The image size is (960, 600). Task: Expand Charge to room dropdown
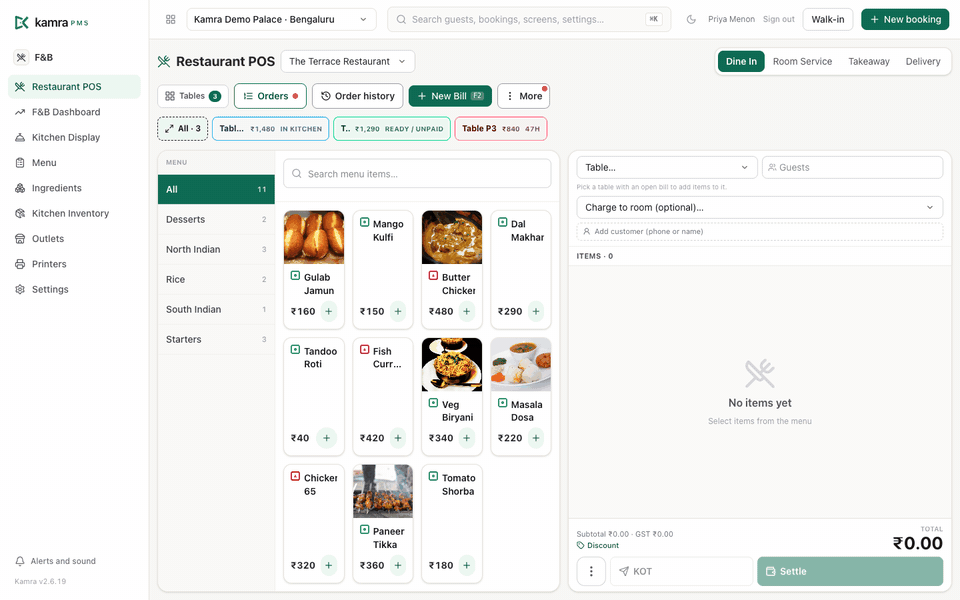coord(759,208)
